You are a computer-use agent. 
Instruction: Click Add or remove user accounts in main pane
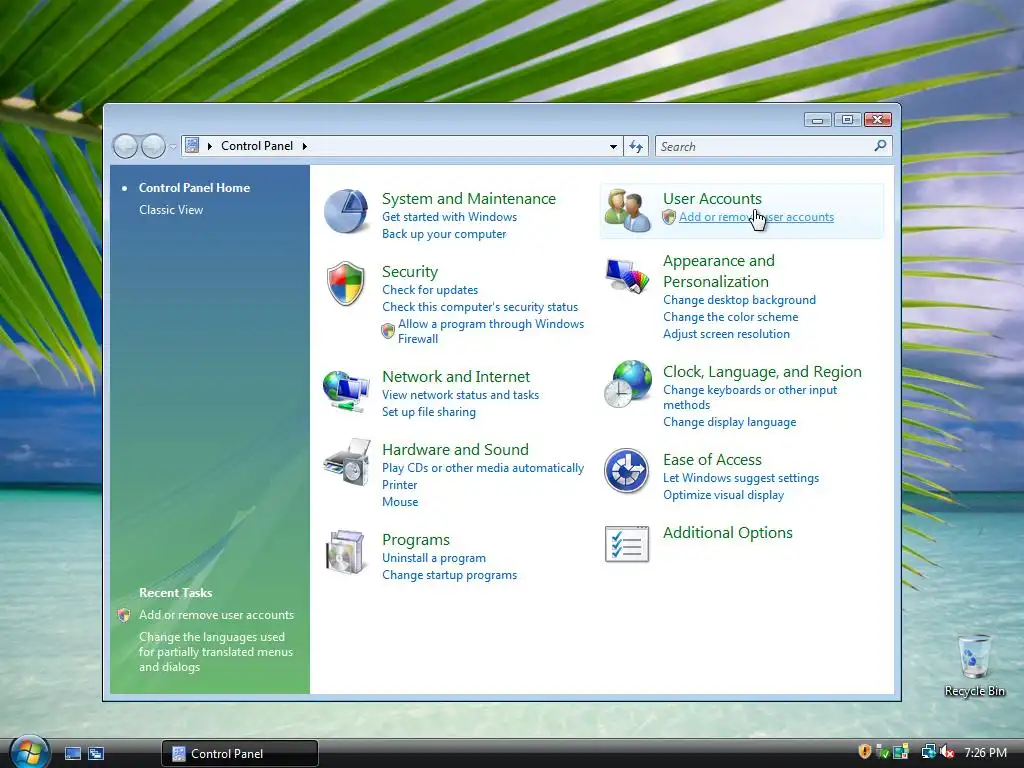point(756,217)
